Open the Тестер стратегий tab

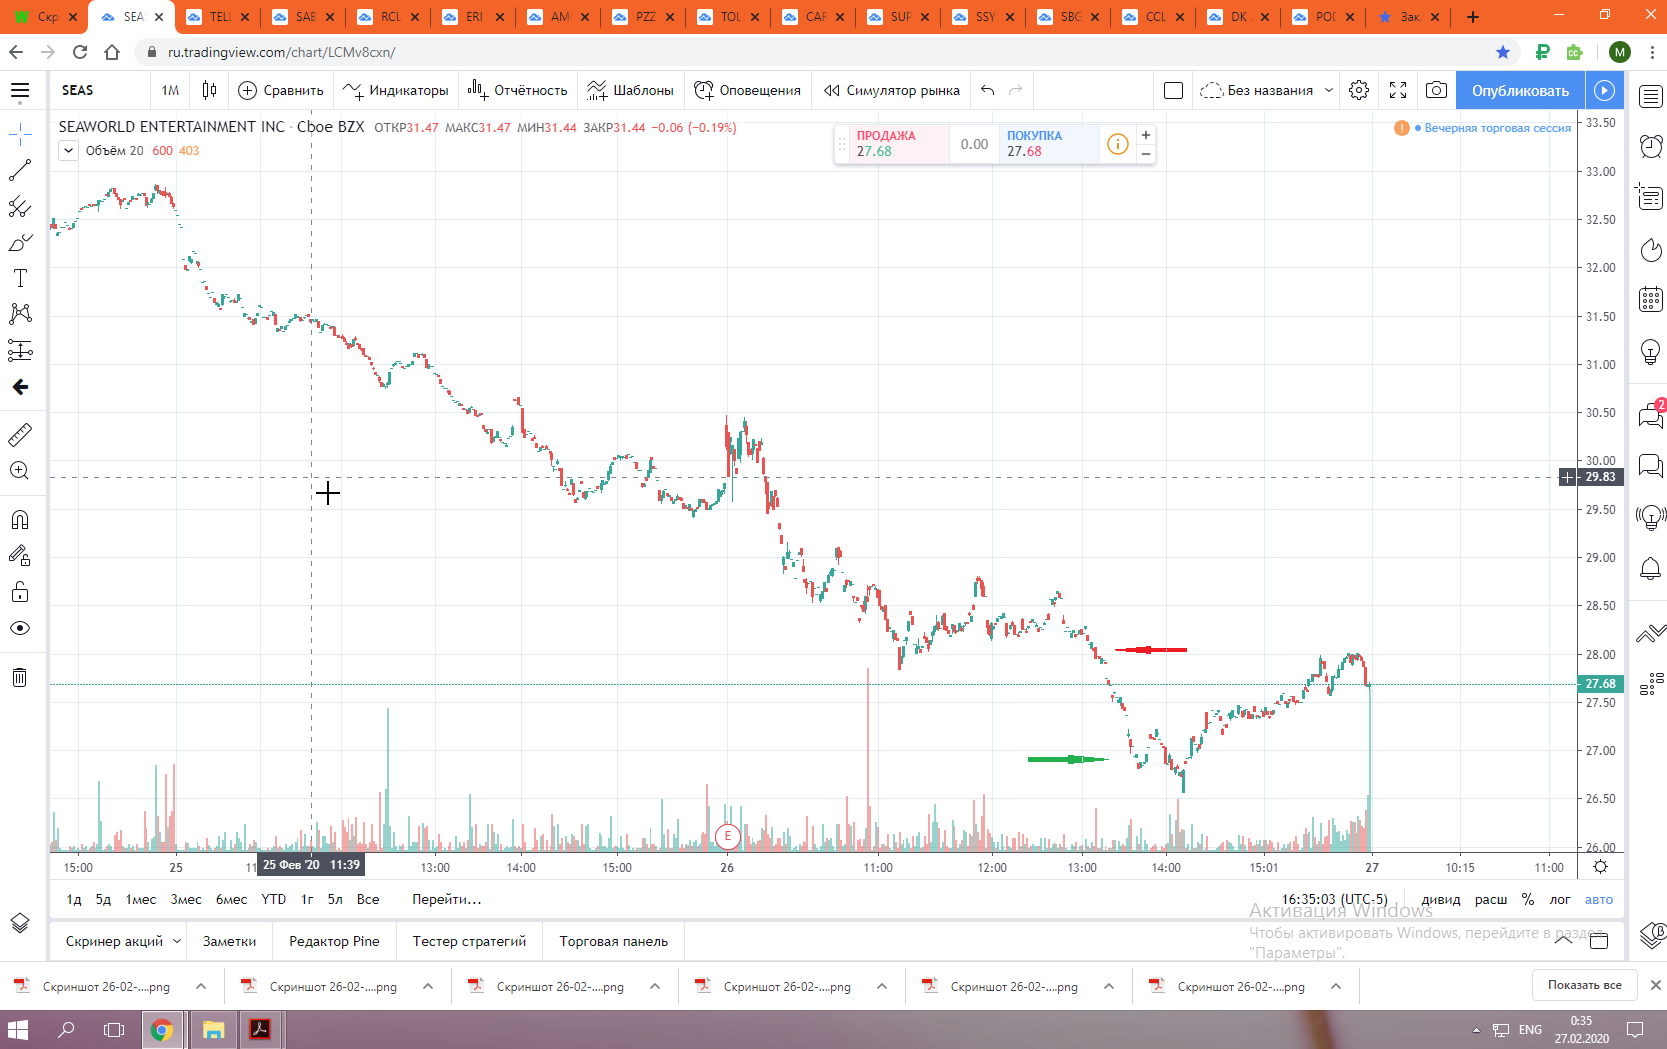469,941
